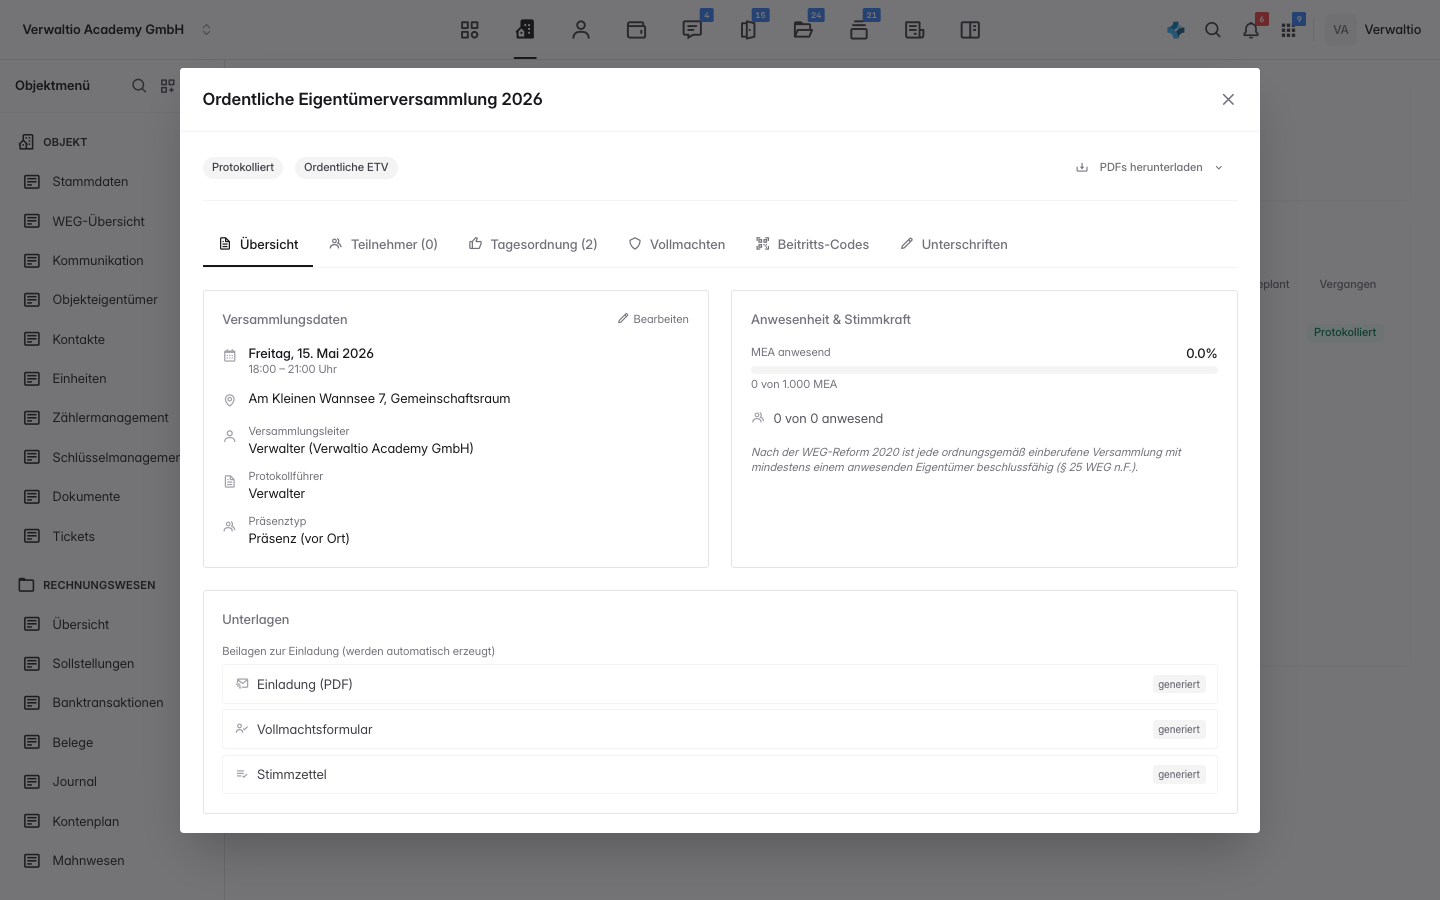Open the chat messages icon with badge 4
The width and height of the screenshot is (1440, 900).
point(692,30)
